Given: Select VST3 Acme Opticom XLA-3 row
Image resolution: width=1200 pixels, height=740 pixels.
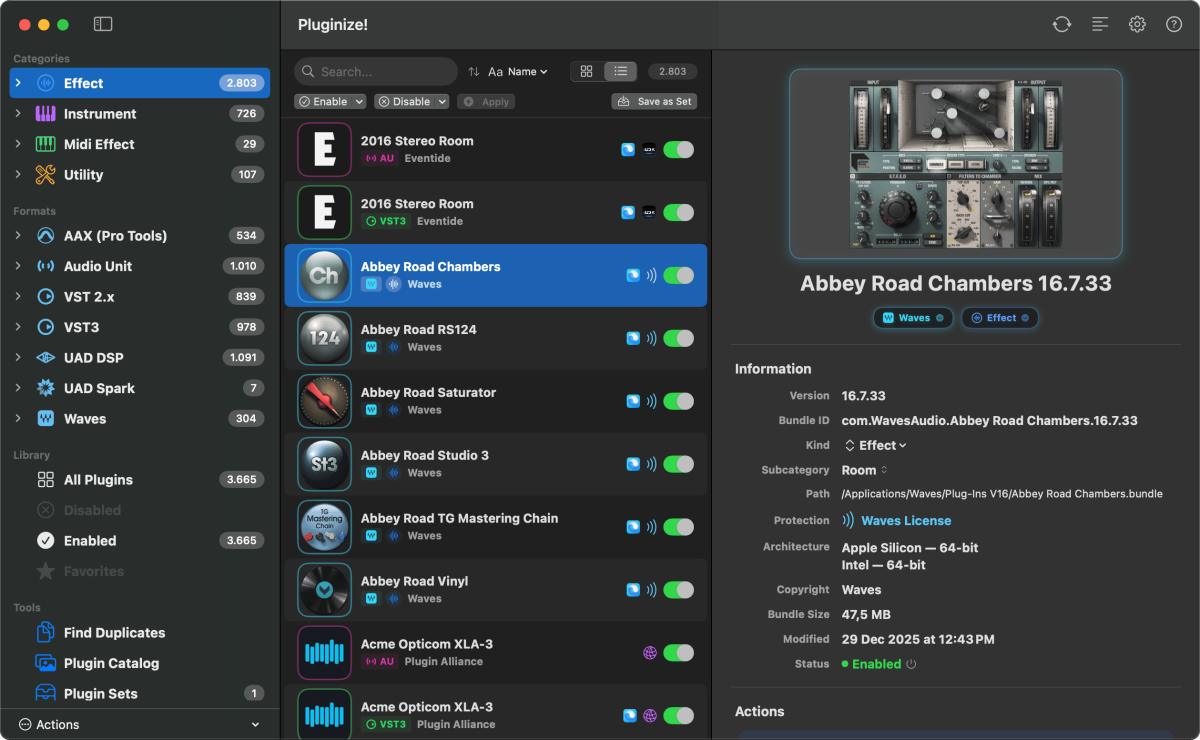Looking at the screenshot, I should click(496, 712).
